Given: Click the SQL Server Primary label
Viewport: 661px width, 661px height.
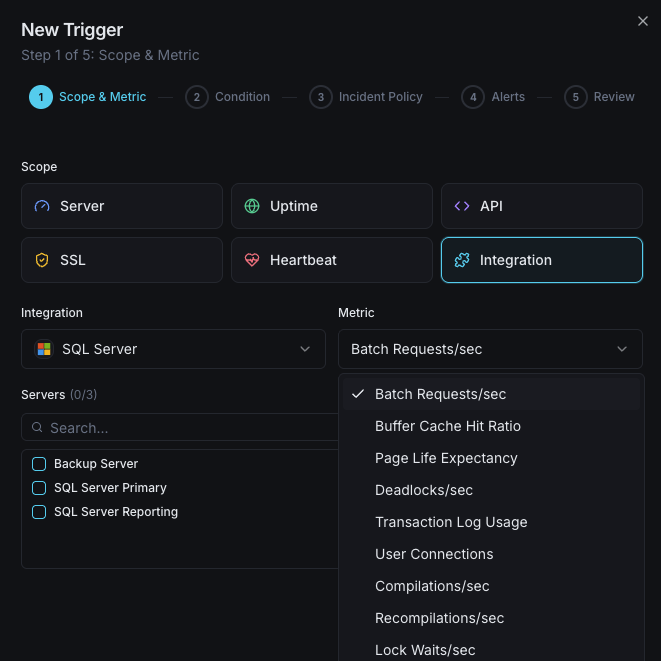Looking at the screenshot, I should click(110, 488).
